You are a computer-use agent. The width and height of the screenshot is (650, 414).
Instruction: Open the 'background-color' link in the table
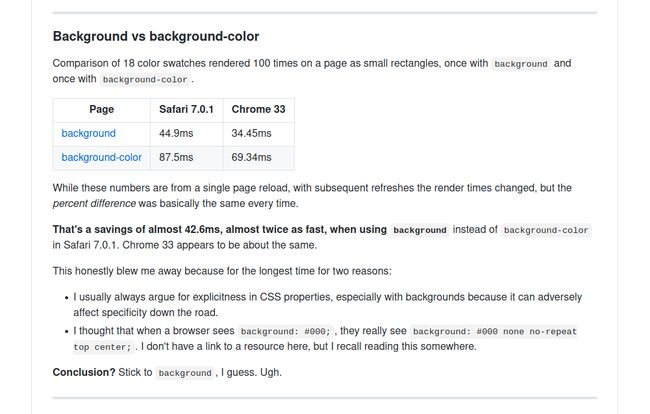click(101, 157)
